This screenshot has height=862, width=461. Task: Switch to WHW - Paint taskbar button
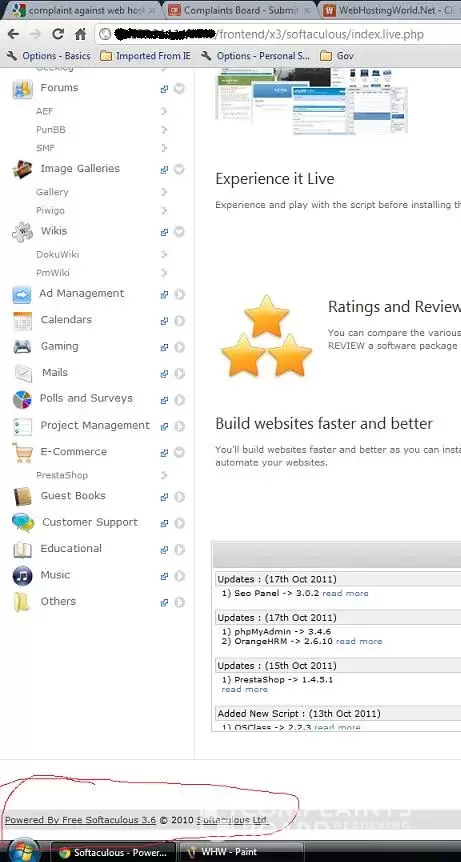tap(241, 852)
